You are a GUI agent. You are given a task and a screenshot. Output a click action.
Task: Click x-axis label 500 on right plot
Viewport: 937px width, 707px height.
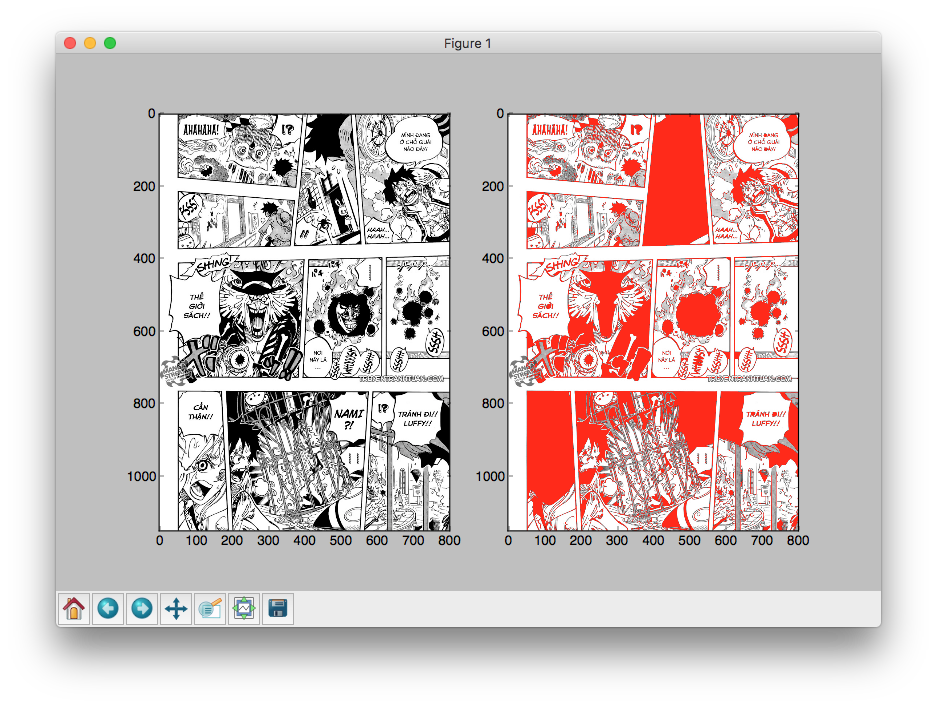[x=689, y=540]
